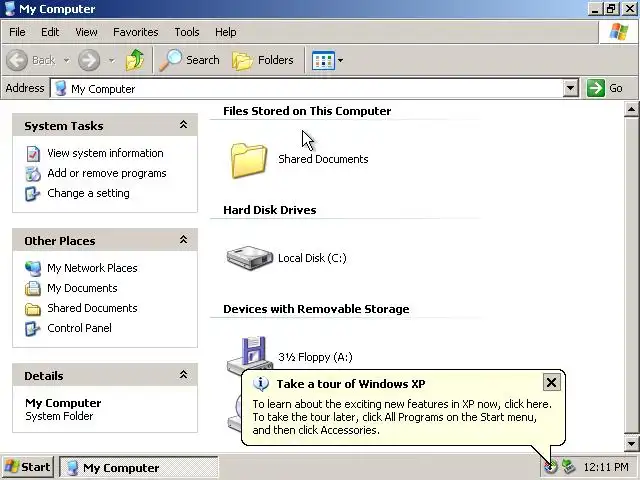Click the My Network Places icon

point(33,268)
